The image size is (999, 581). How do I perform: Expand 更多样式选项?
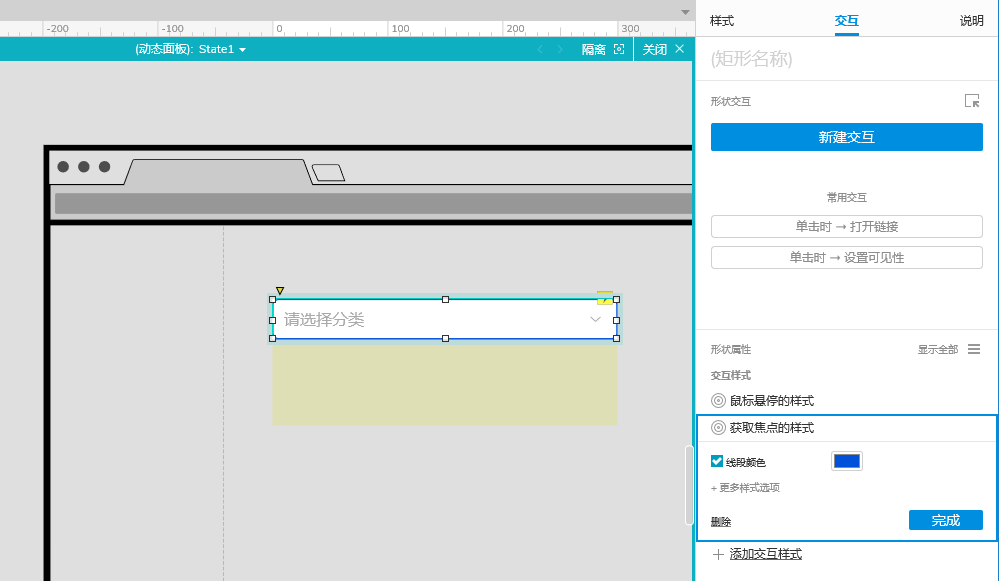745,488
